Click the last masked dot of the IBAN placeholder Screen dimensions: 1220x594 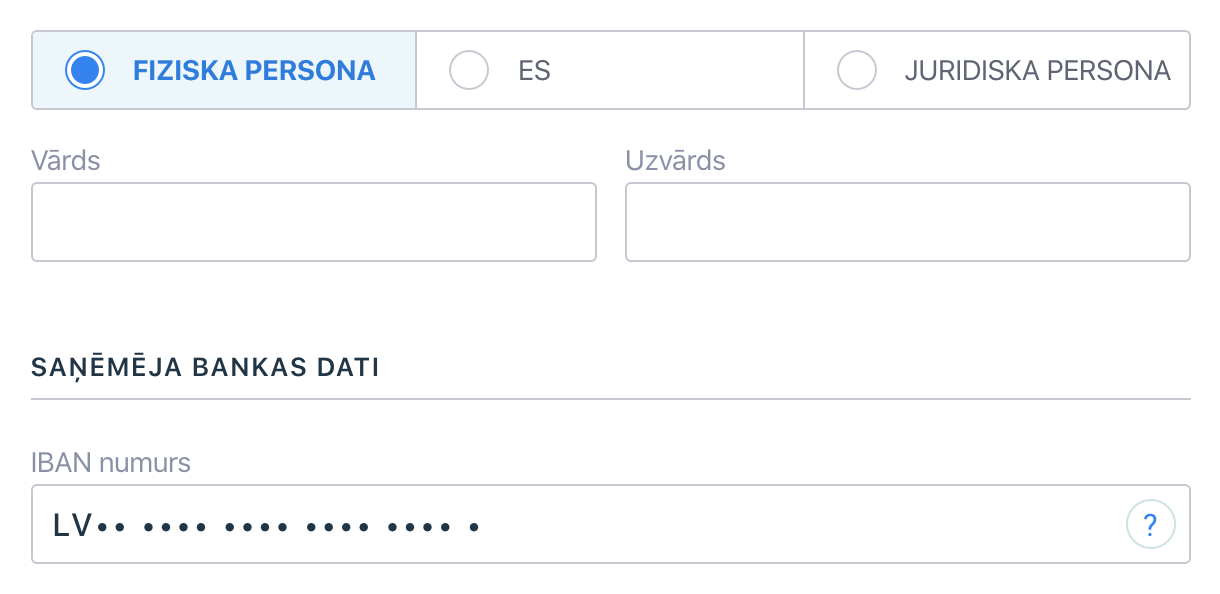(474, 525)
